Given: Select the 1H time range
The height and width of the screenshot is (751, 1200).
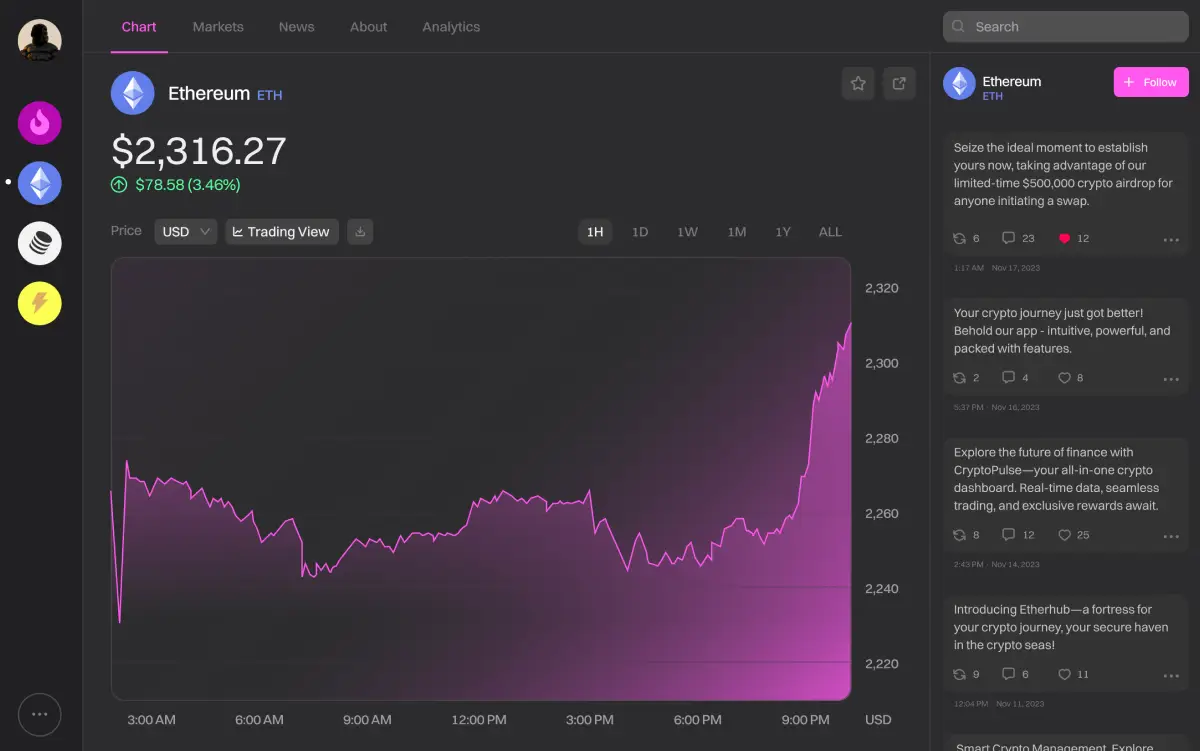Looking at the screenshot, I should [595, 232].
